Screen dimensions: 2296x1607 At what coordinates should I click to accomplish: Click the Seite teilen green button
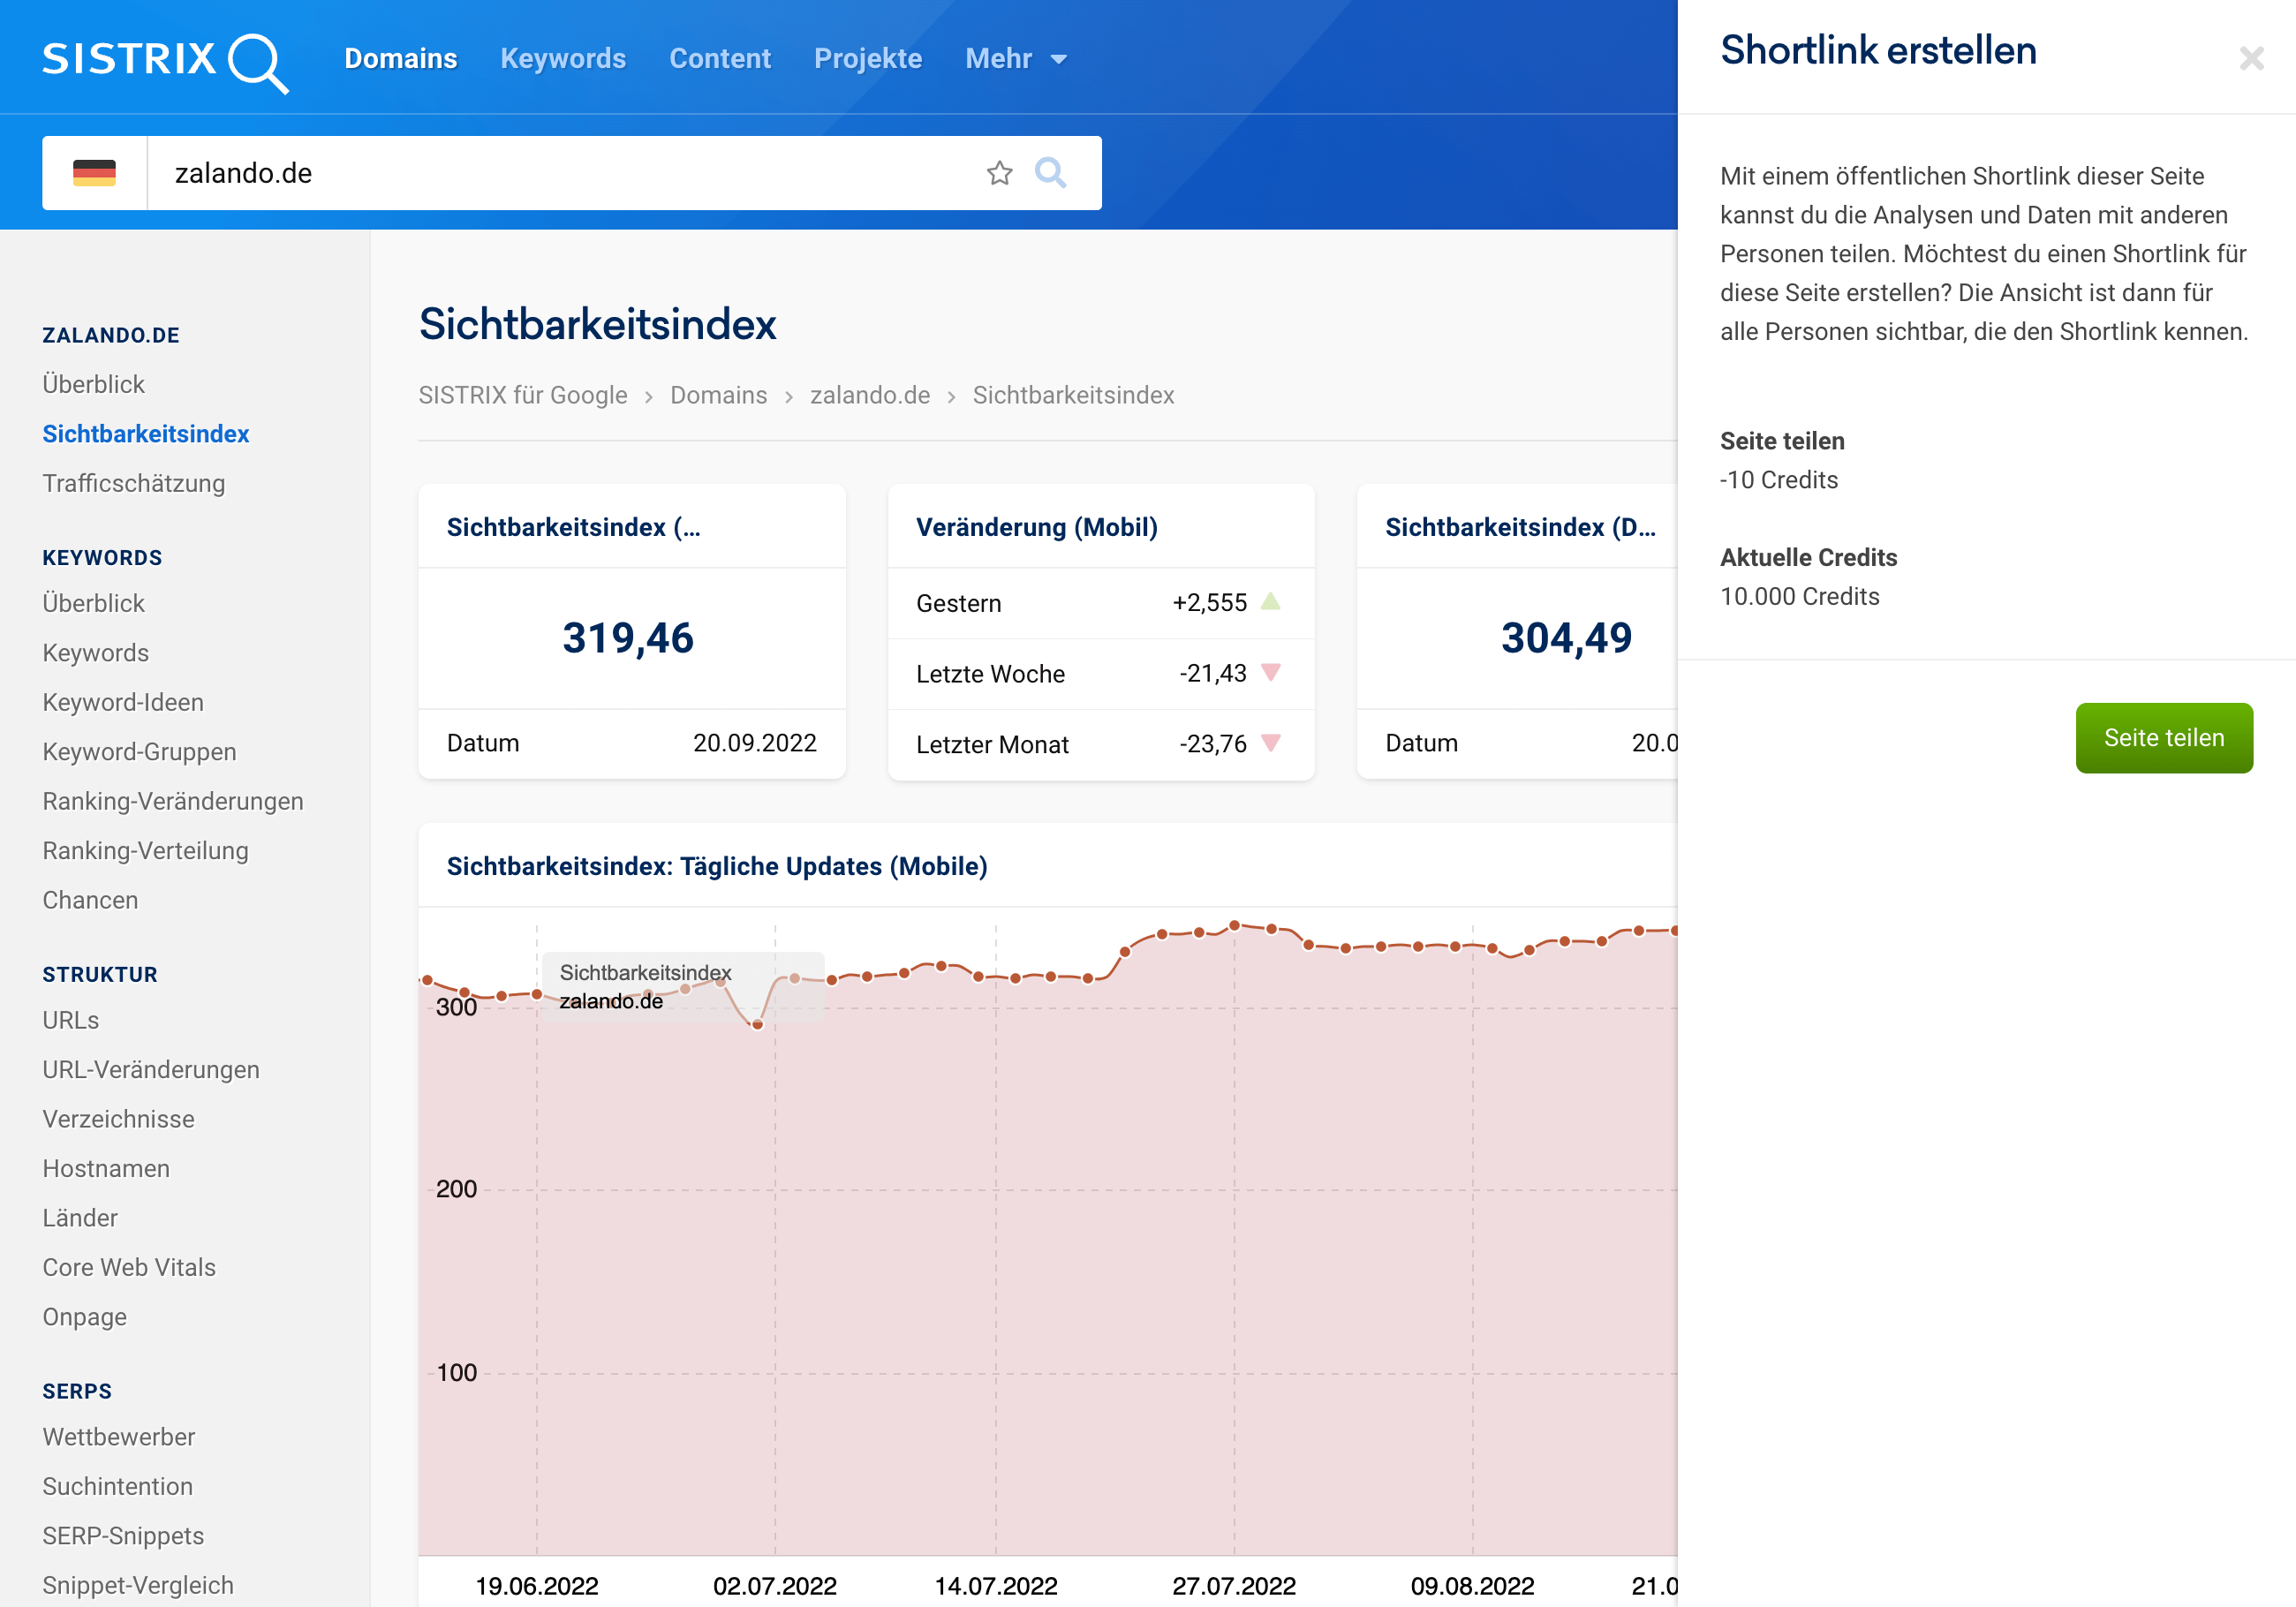coord(2164,738)
